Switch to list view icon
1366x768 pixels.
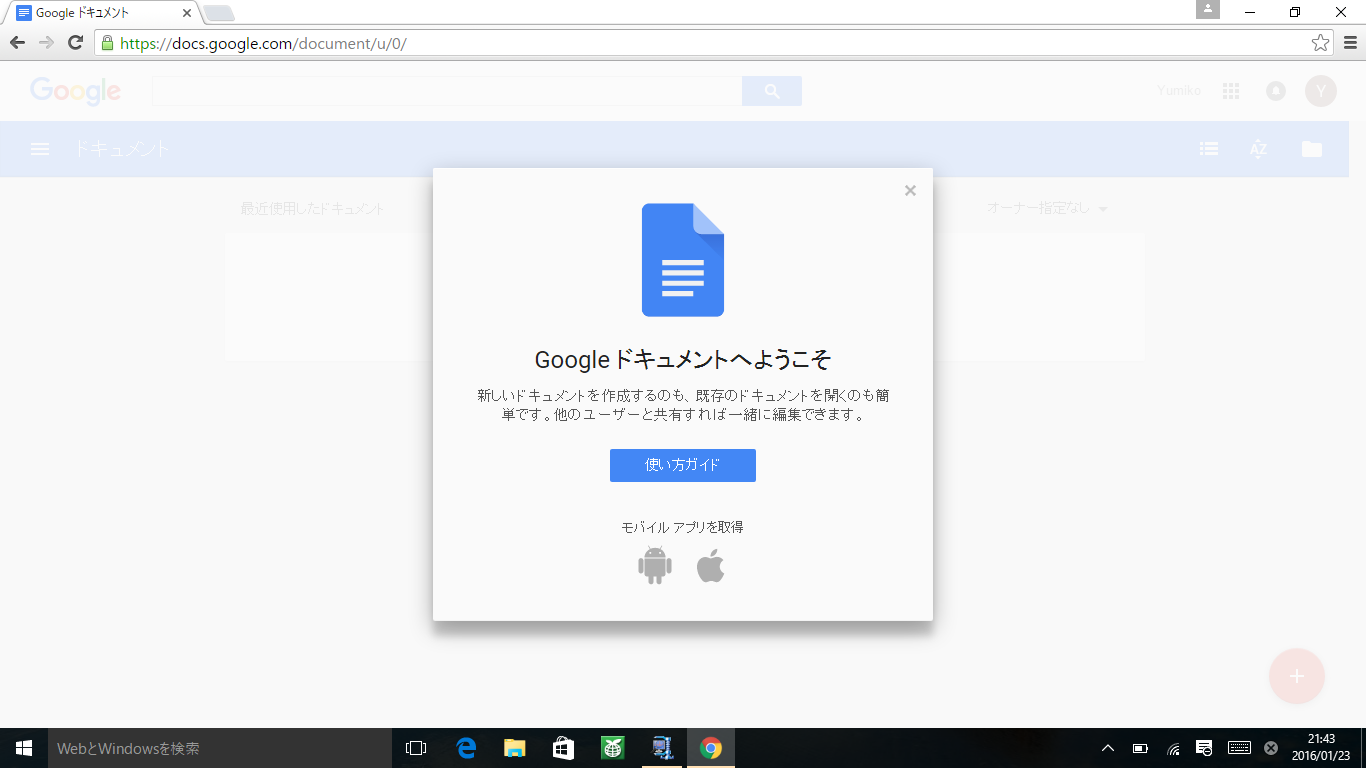(x=1209, y=149)
